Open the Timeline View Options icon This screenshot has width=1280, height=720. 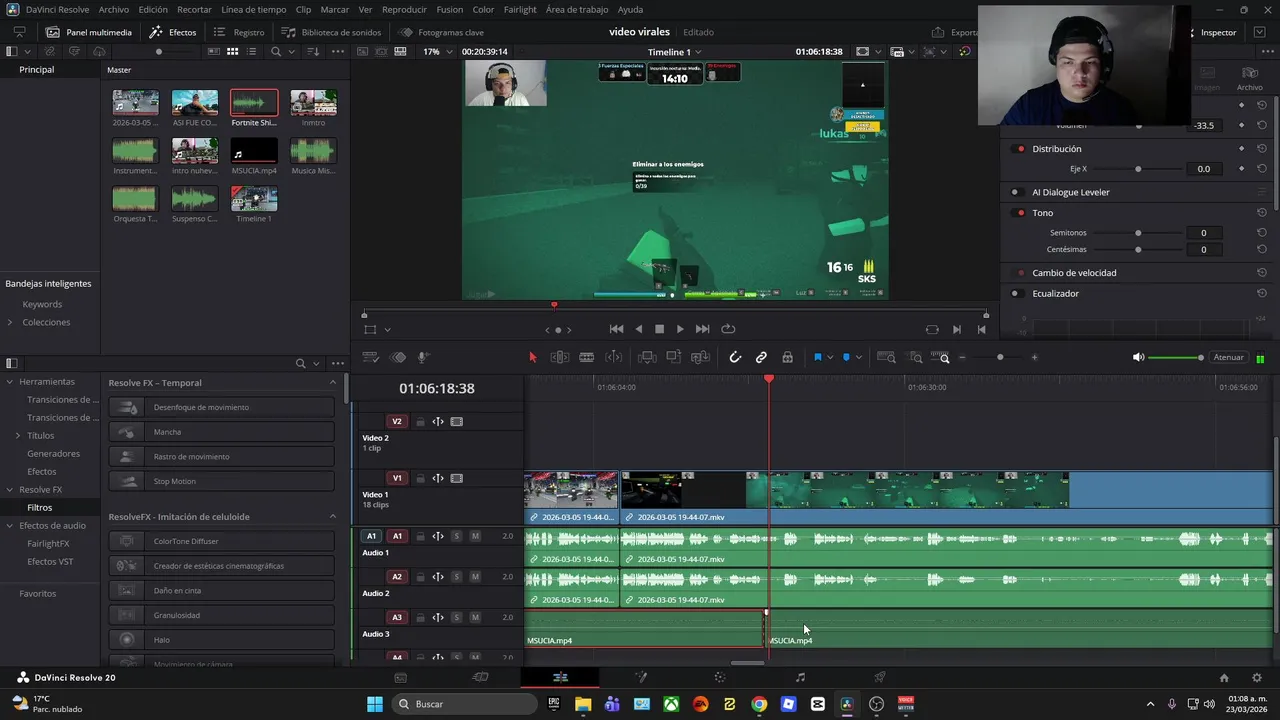[371, 357]
